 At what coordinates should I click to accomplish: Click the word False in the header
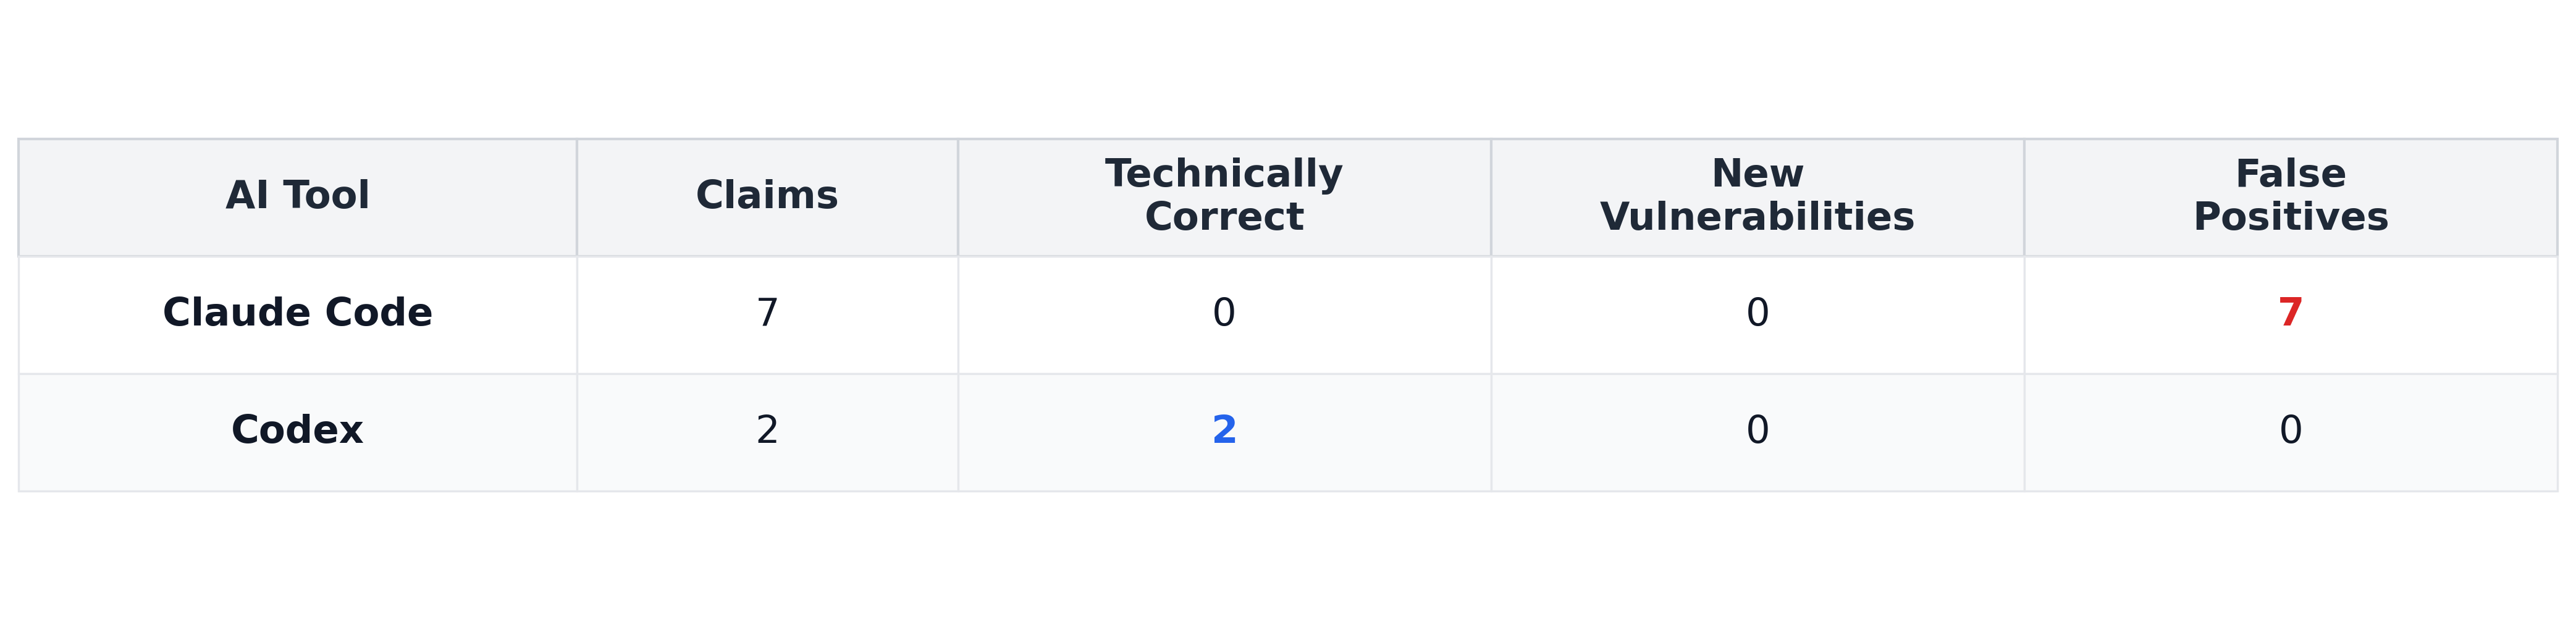[x=2290, y=174]
